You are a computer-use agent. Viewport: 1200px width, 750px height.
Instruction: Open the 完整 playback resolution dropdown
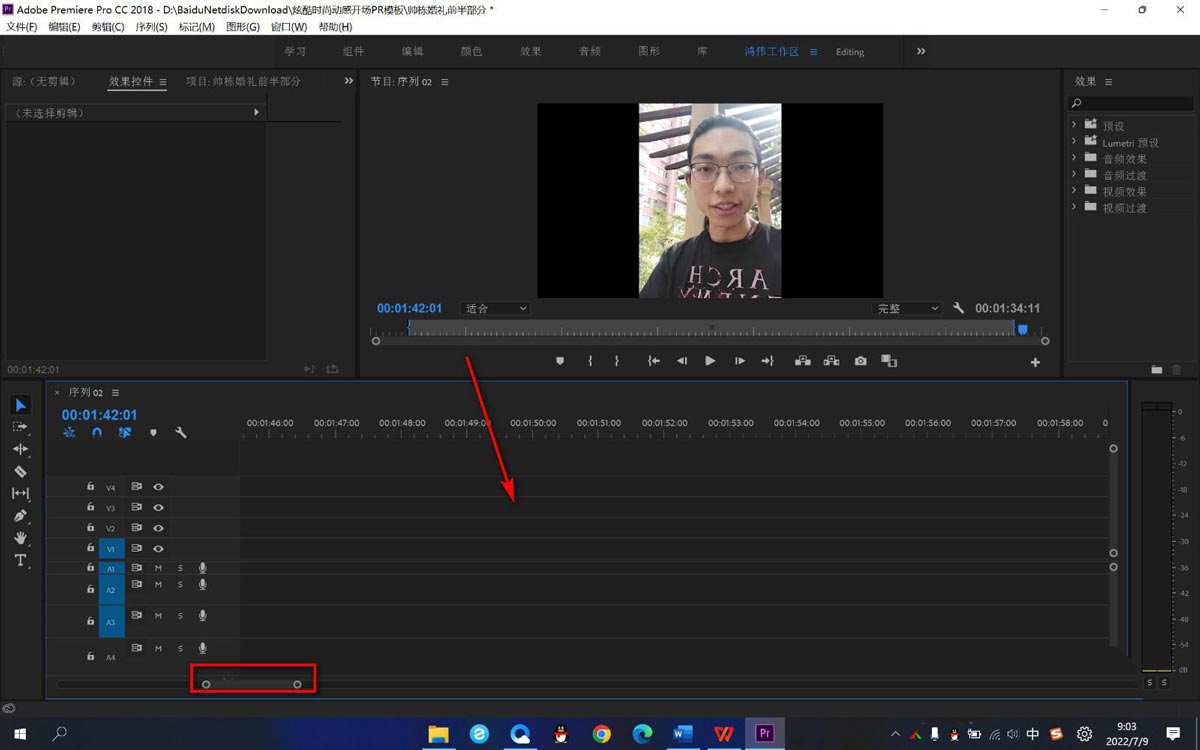click(x=906, y=309)
